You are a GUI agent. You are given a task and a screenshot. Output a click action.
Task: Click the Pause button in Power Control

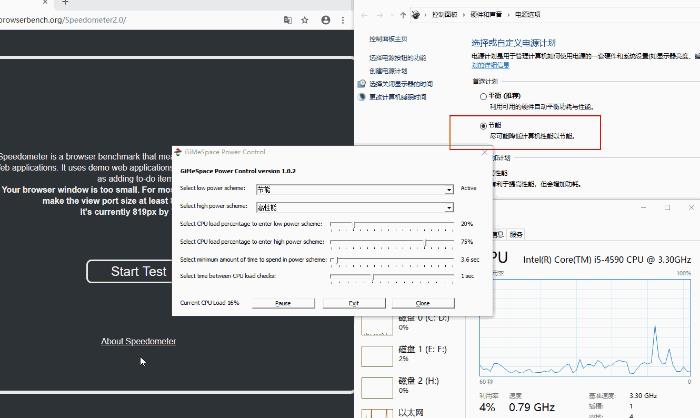click(283, 303)
